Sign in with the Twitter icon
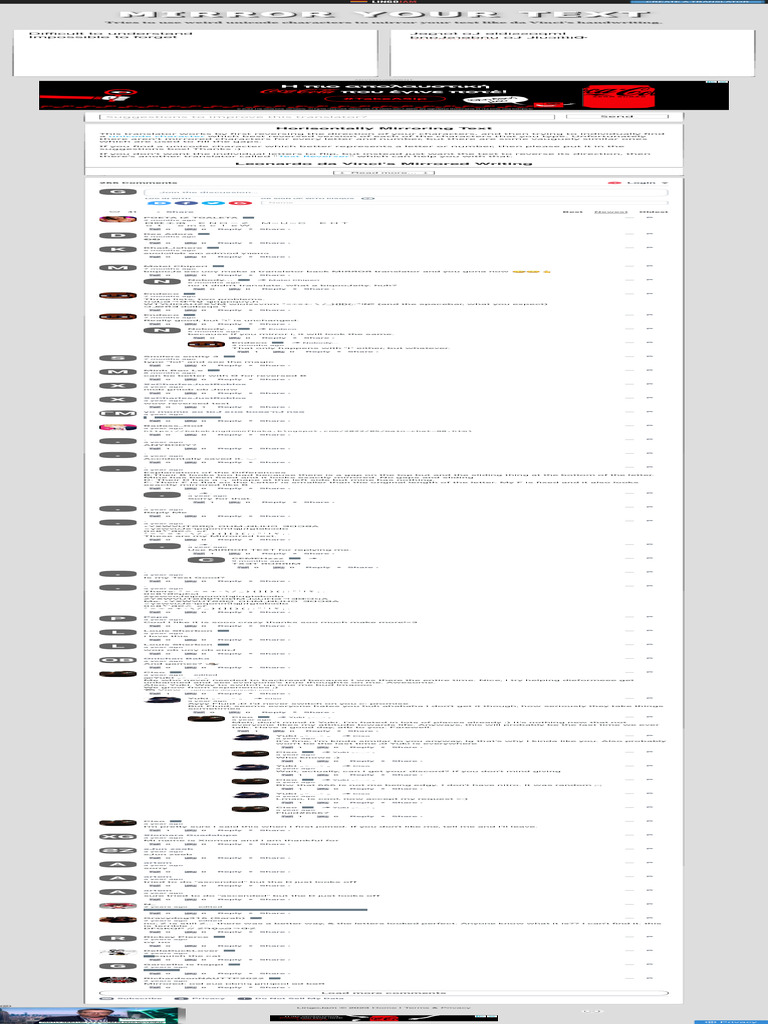 click(214, 203)
